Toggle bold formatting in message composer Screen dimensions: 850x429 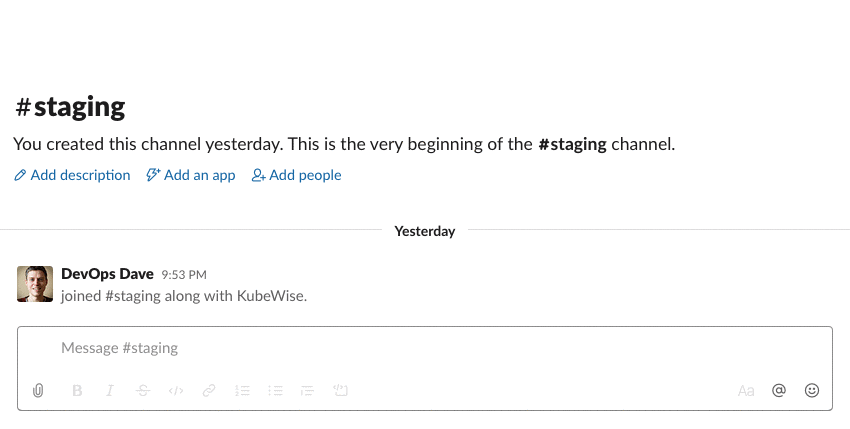77,390
